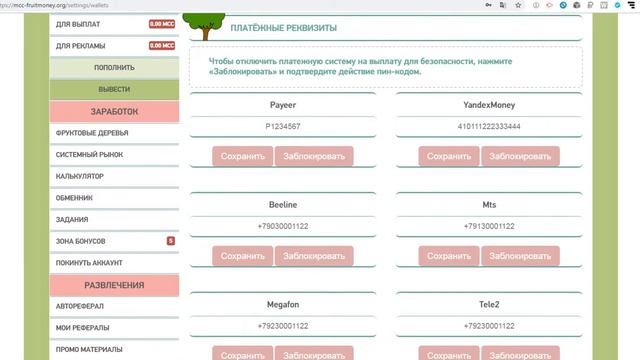Click Заблокировать under YandexMoney

click(x=520, y=156)
